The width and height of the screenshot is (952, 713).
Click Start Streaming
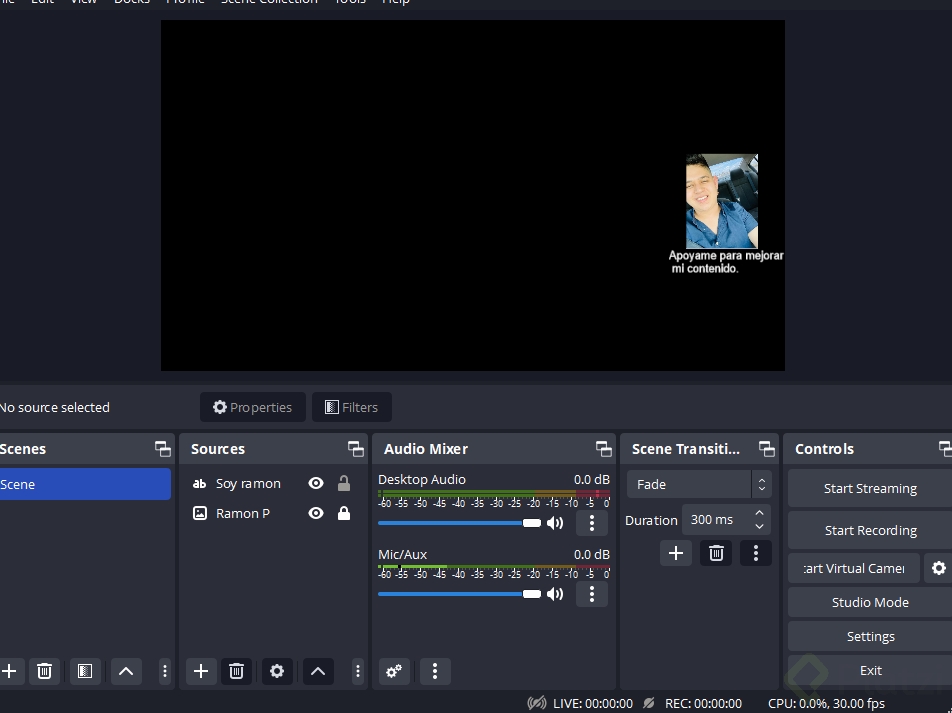869,488
